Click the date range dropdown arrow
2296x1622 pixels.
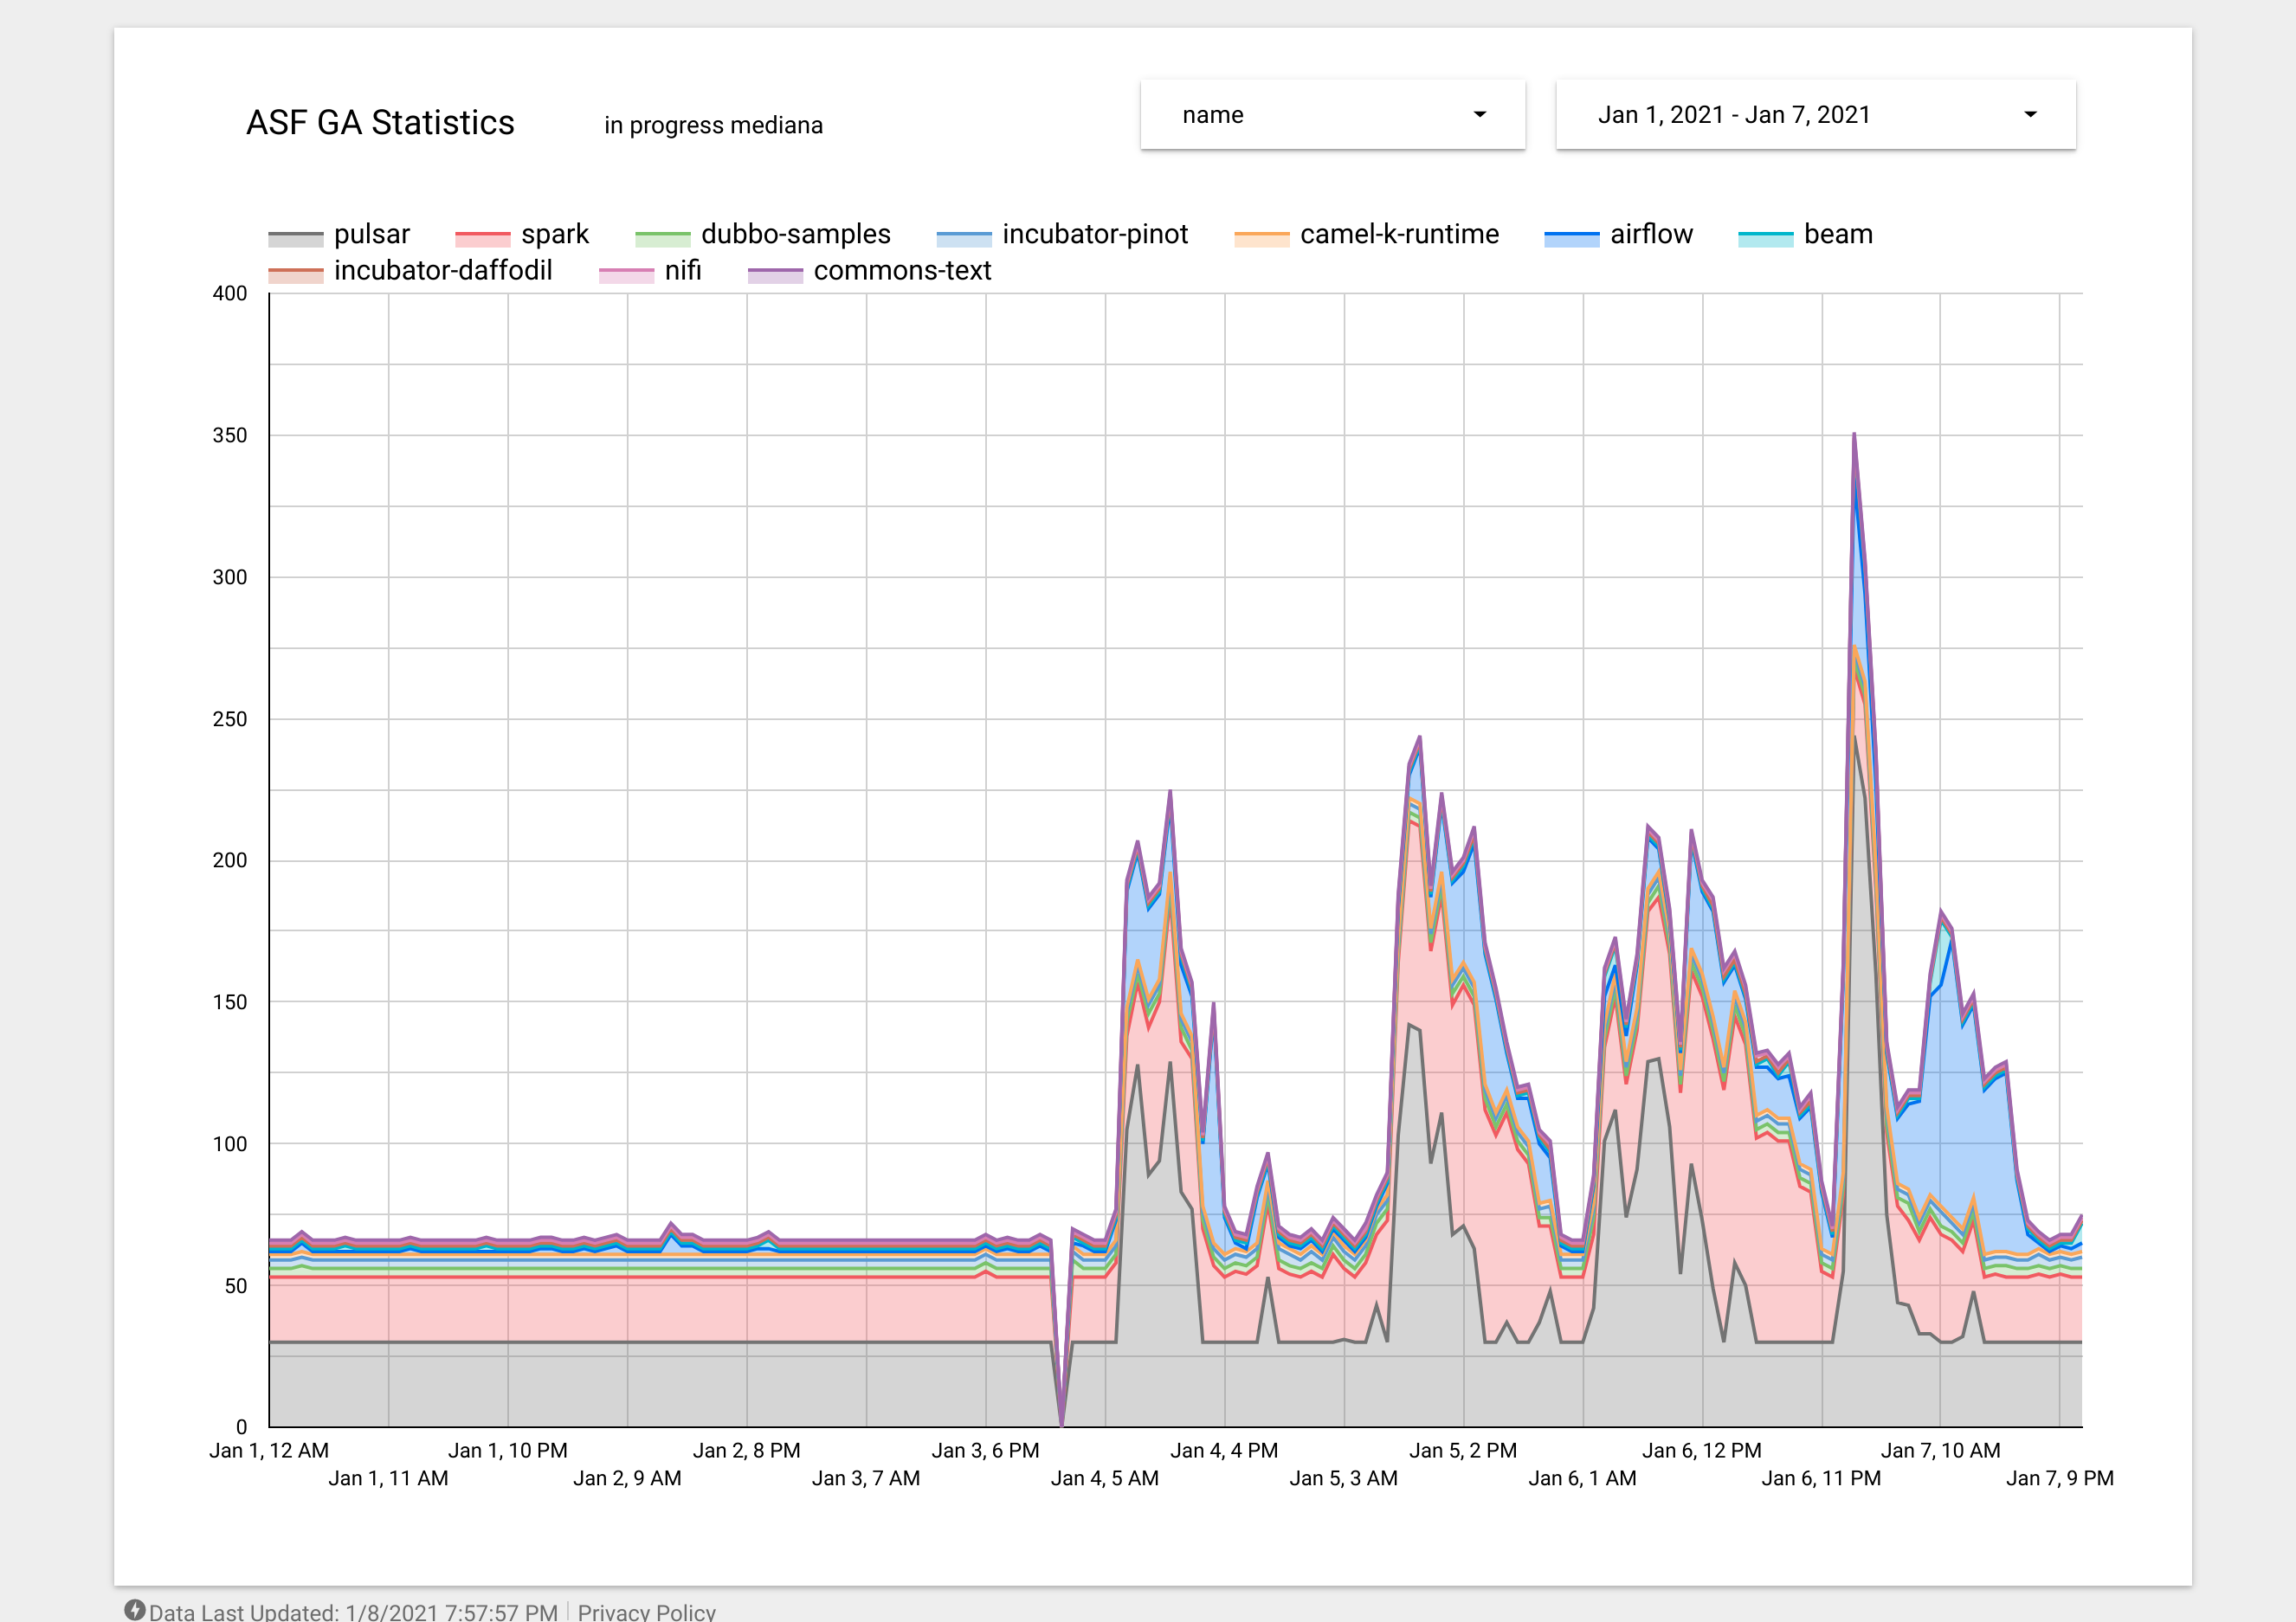[x=2029, y=115]
